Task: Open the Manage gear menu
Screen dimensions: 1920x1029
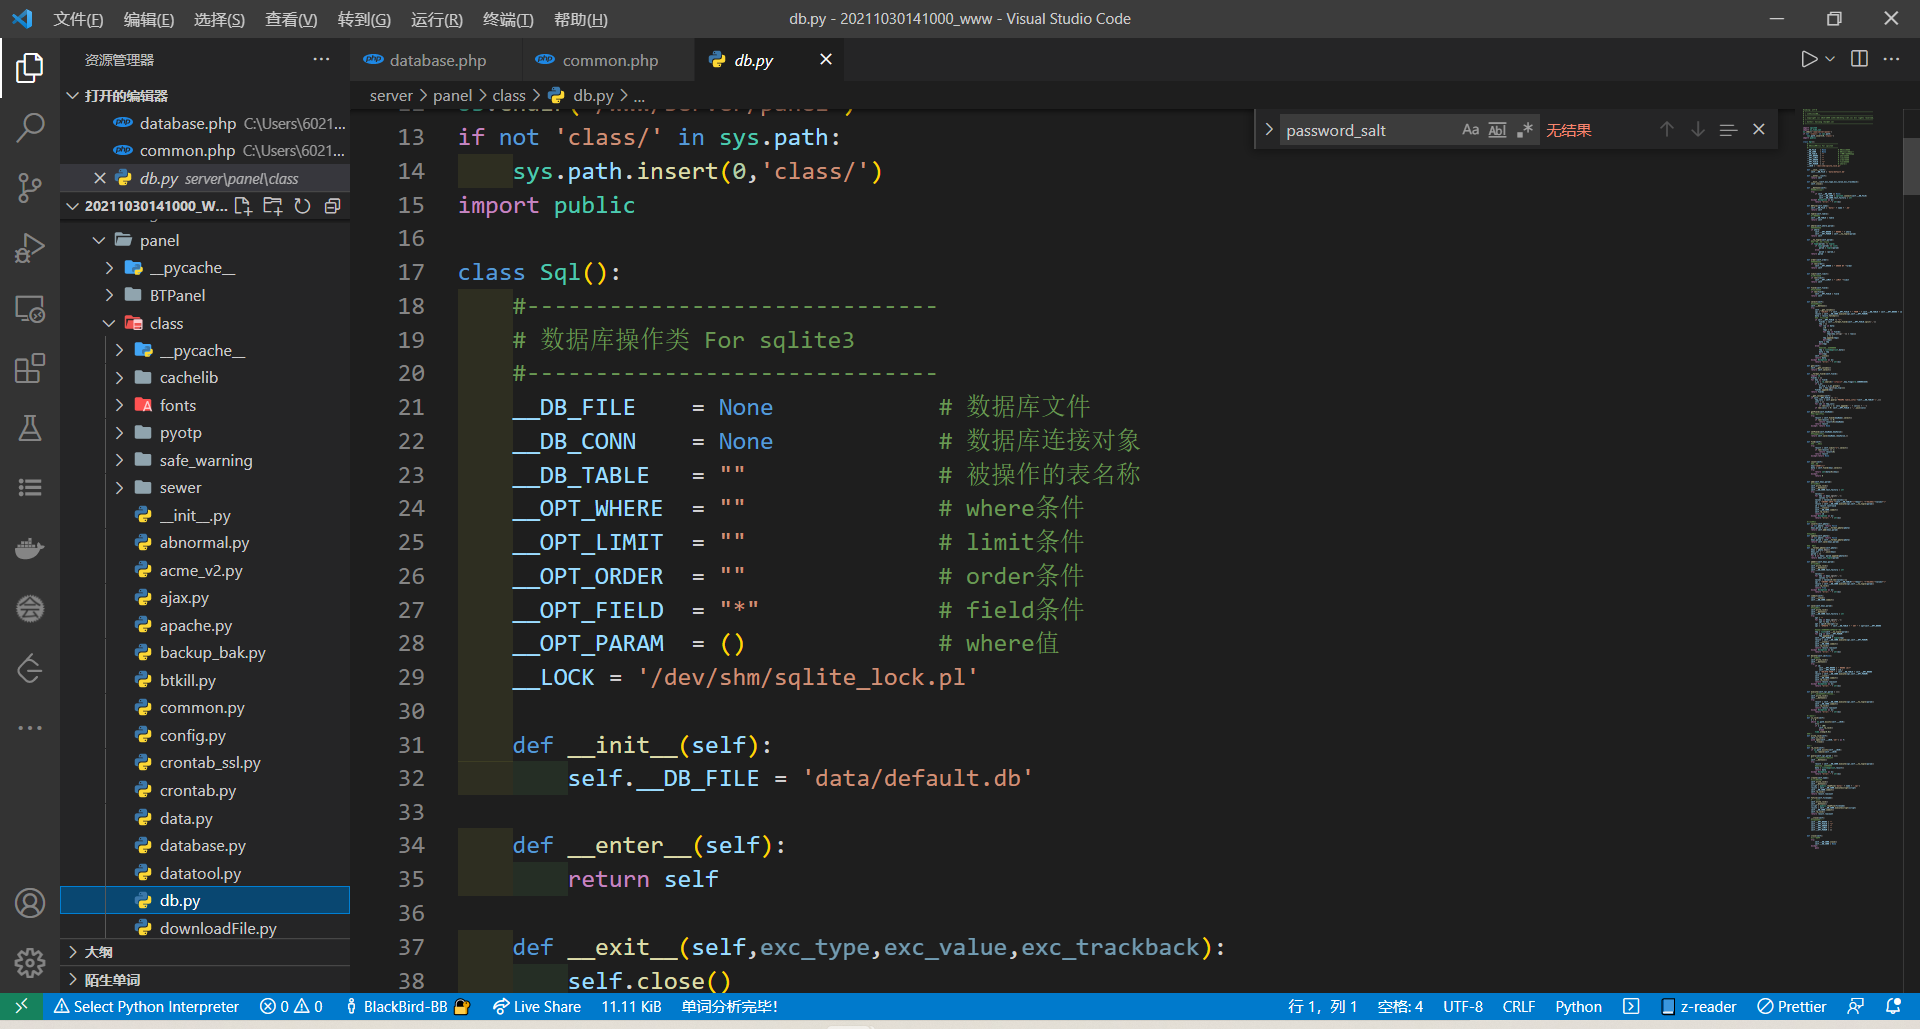Action: pyautogui.click(x=30, y=963)
